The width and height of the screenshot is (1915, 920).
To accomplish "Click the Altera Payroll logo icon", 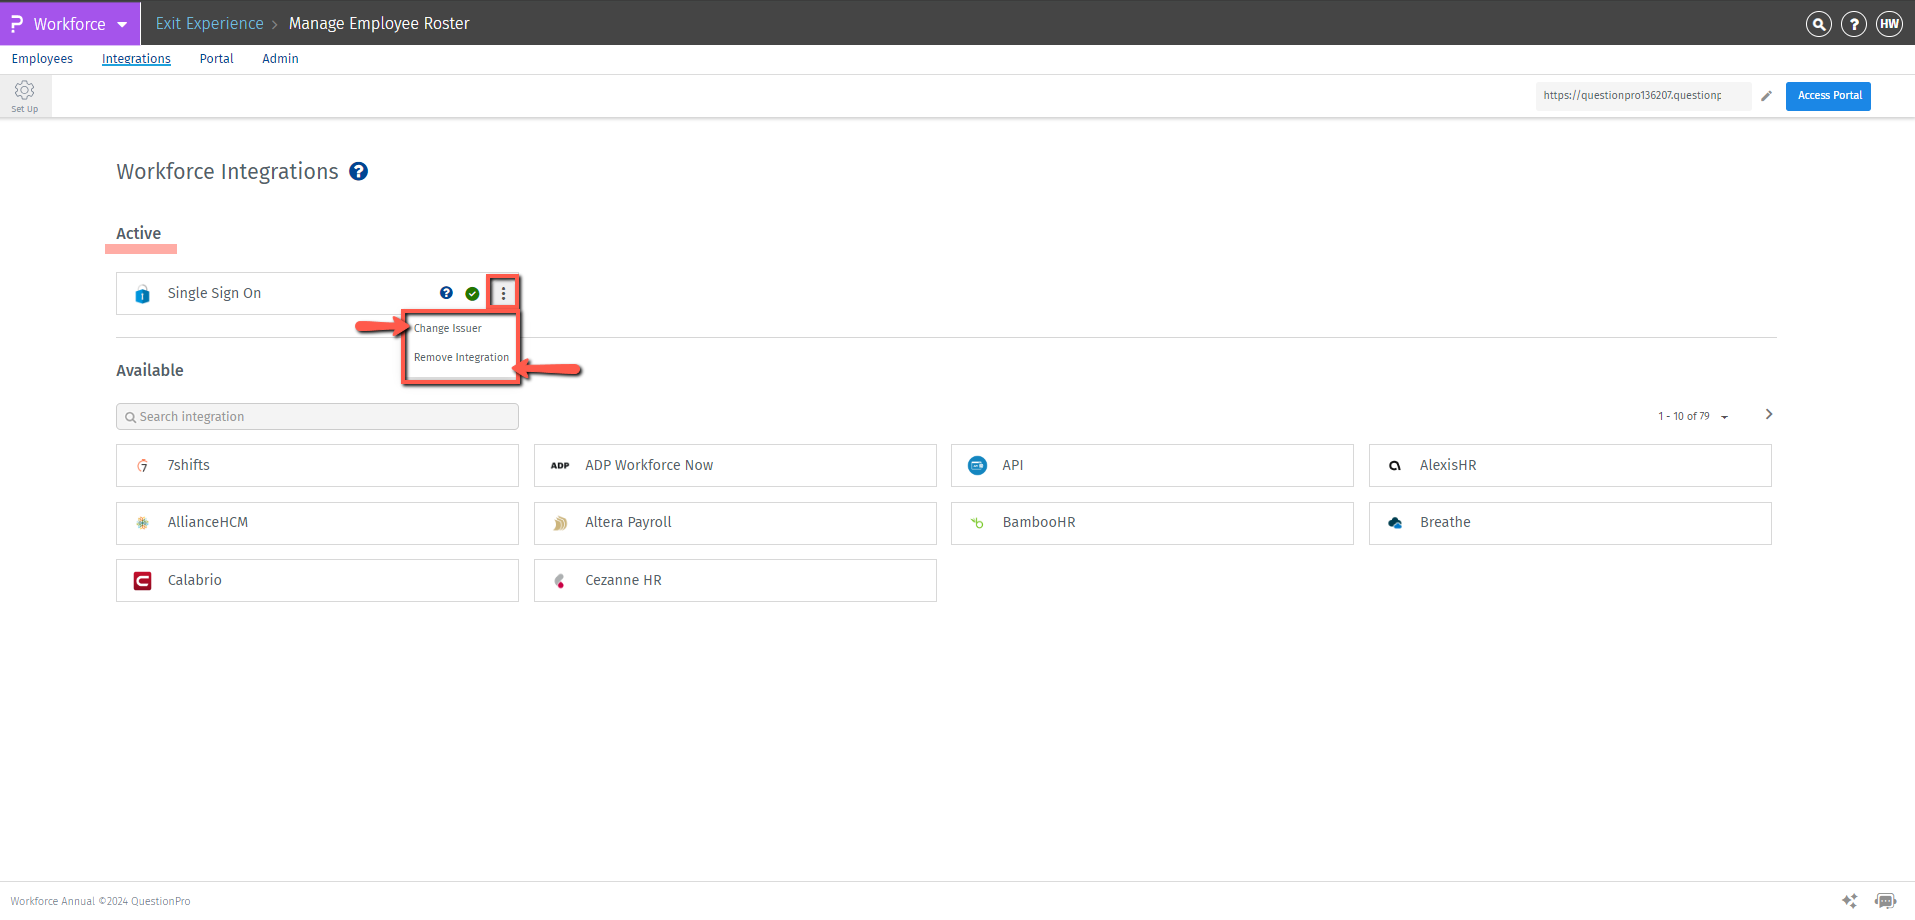I will pos(560,523).
